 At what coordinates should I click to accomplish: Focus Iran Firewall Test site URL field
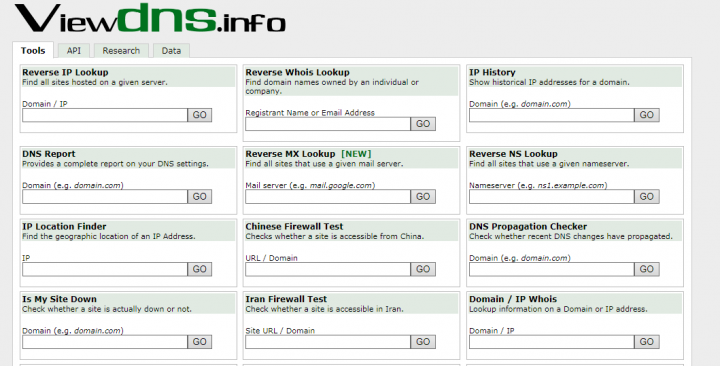point(328,342)
